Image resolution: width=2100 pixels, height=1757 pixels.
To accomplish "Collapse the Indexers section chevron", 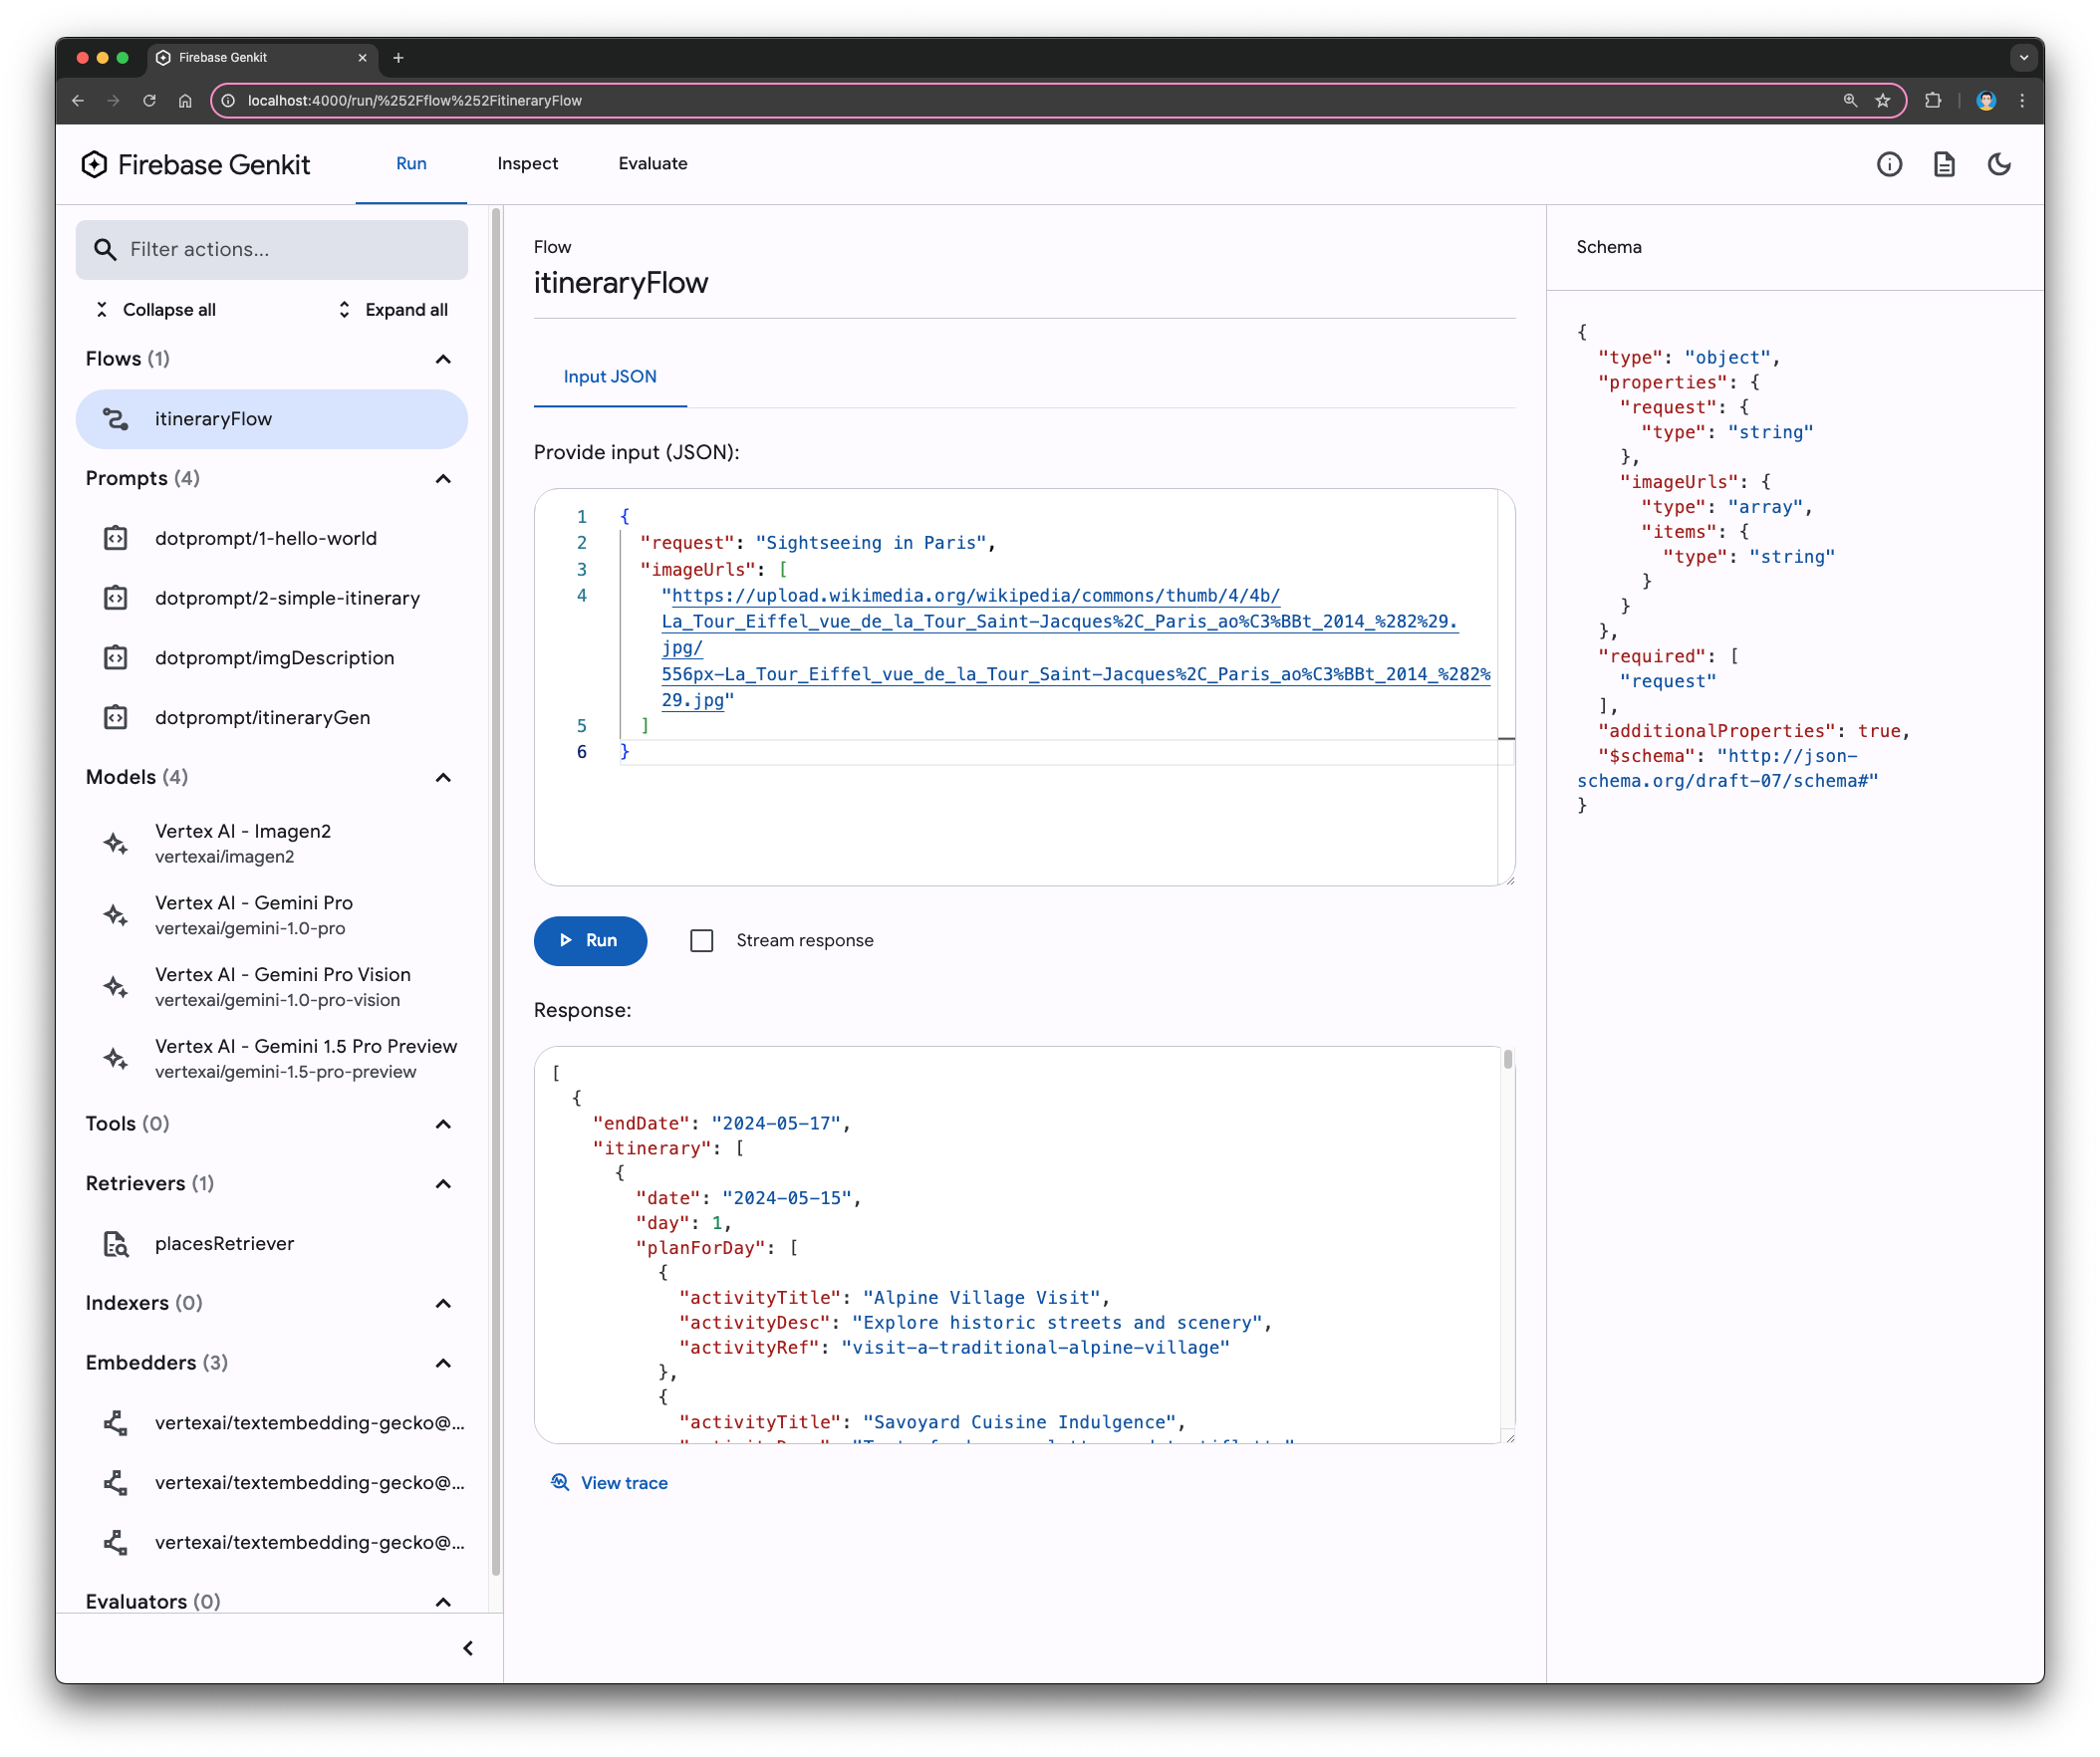I will click(x=443, y=1304).
